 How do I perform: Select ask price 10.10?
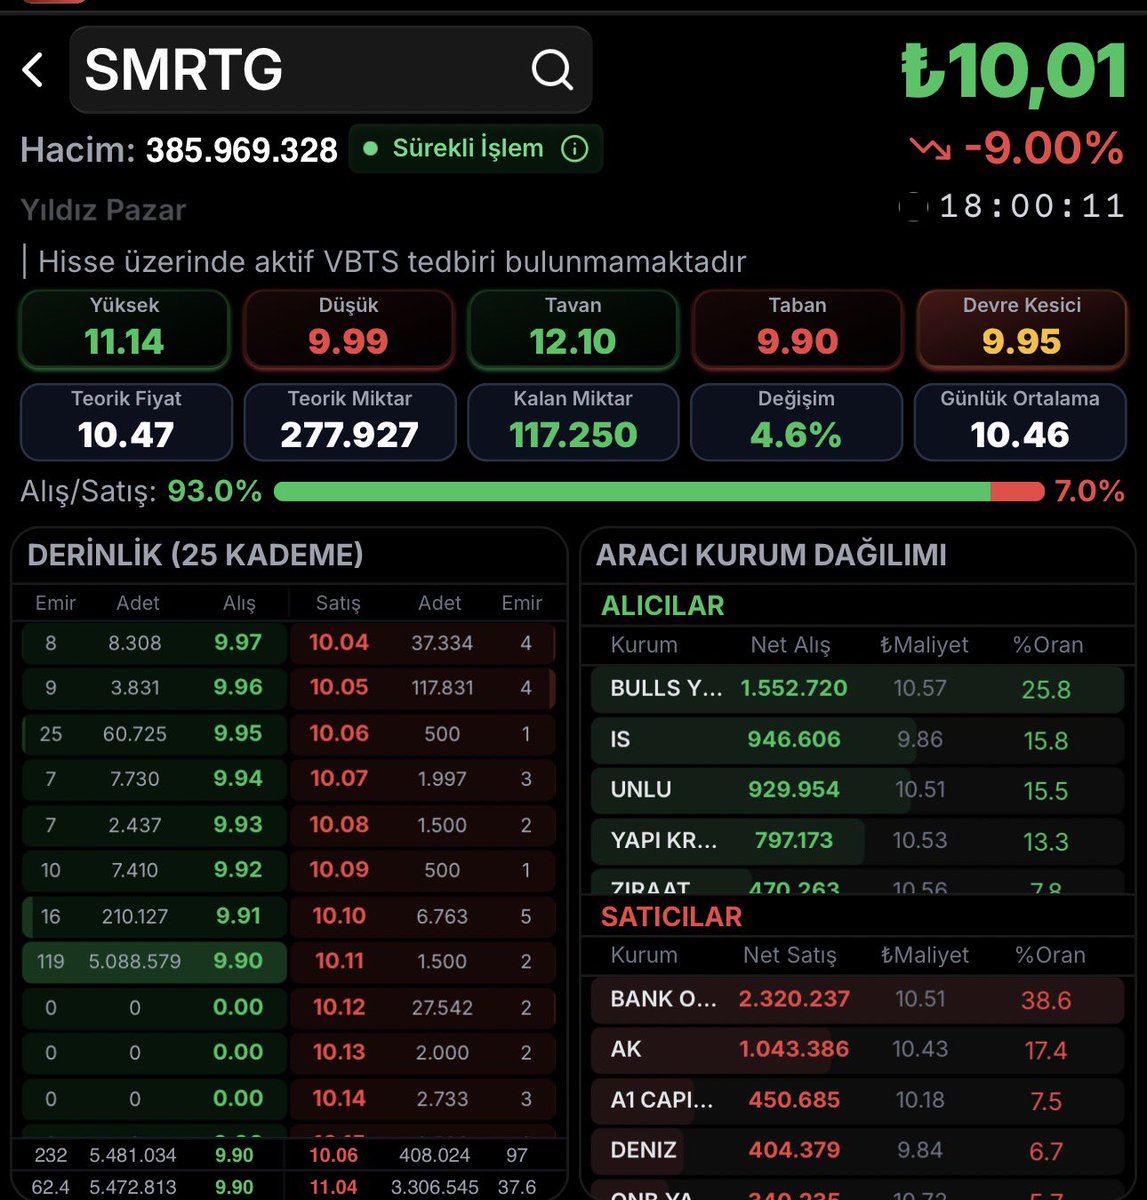click(339, 916)
